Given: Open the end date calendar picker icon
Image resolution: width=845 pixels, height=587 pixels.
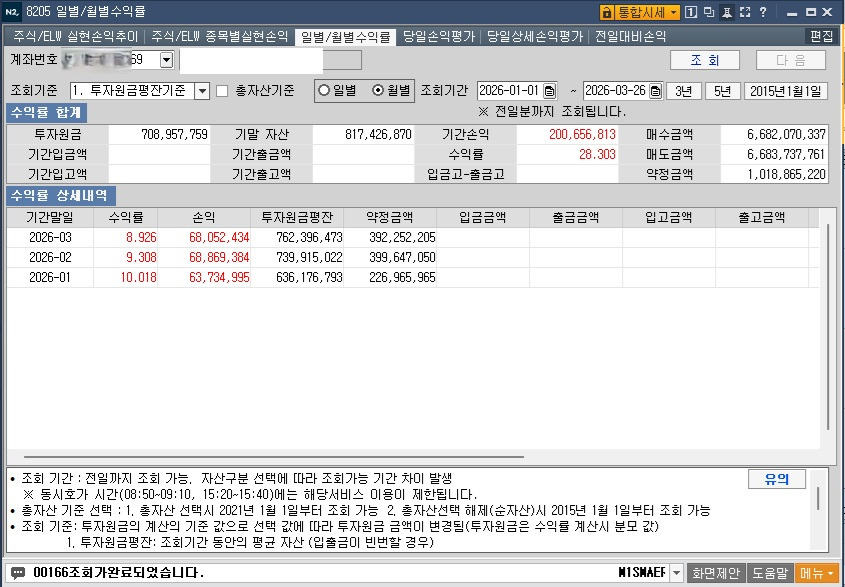Looking at the screenshot, I should (x=655, y=91).
